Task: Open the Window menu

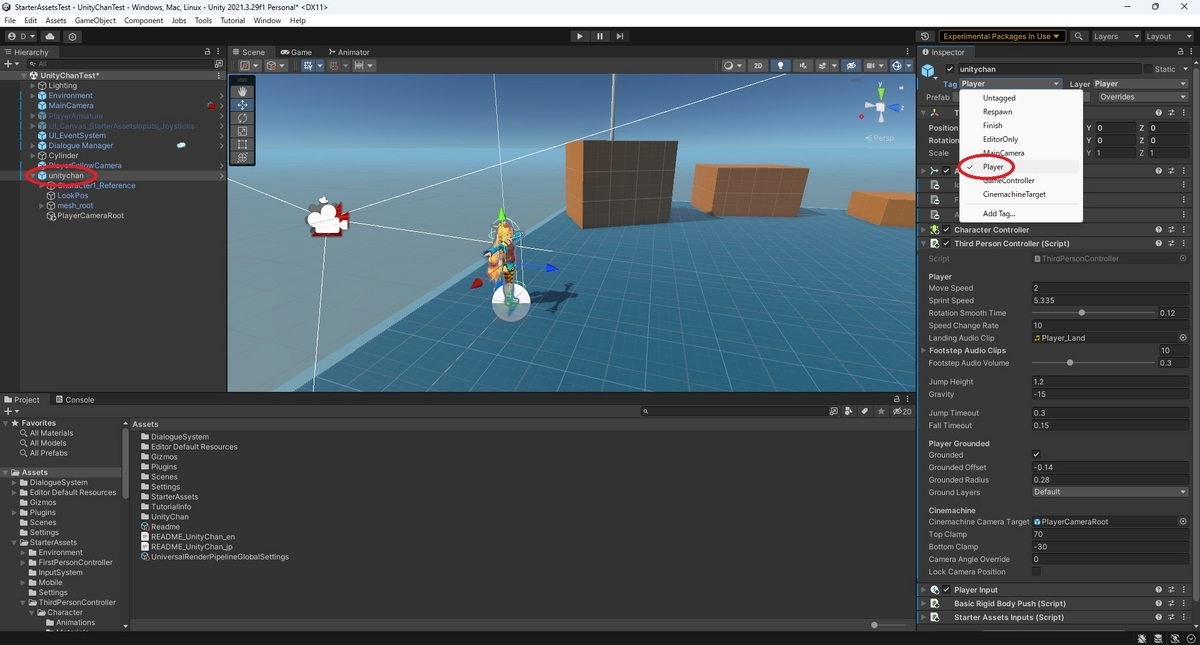Action: (x=267, y=20)
